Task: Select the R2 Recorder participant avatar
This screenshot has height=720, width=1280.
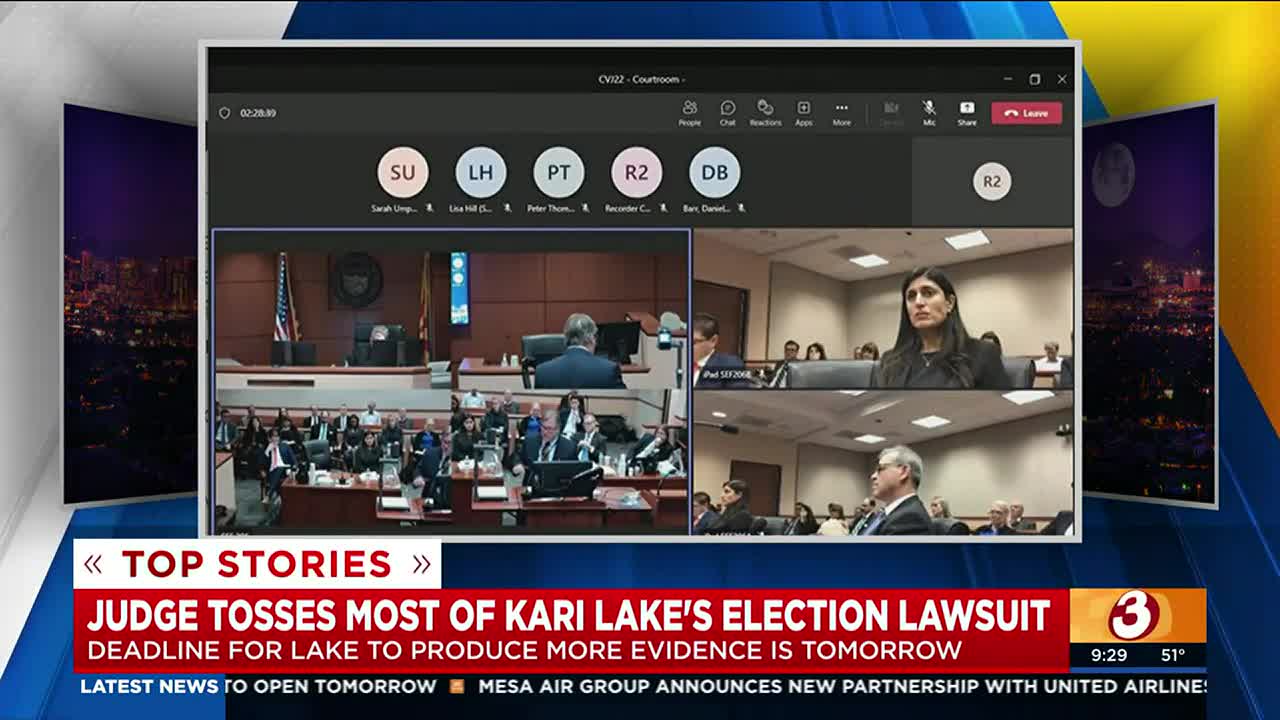Action: click(637, 172)
